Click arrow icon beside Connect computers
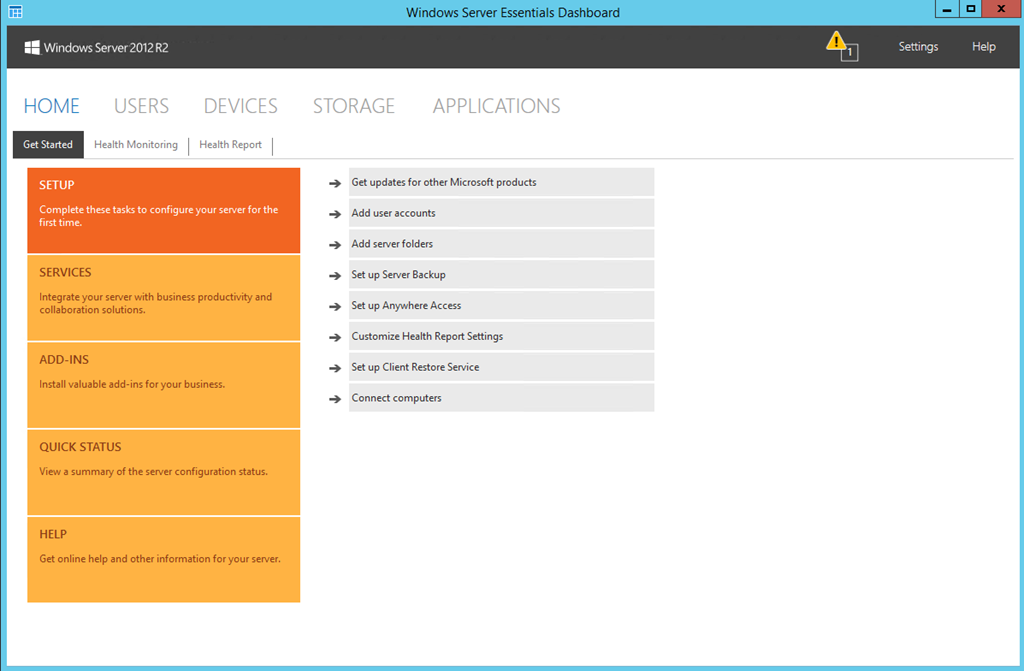 [335, 399]
